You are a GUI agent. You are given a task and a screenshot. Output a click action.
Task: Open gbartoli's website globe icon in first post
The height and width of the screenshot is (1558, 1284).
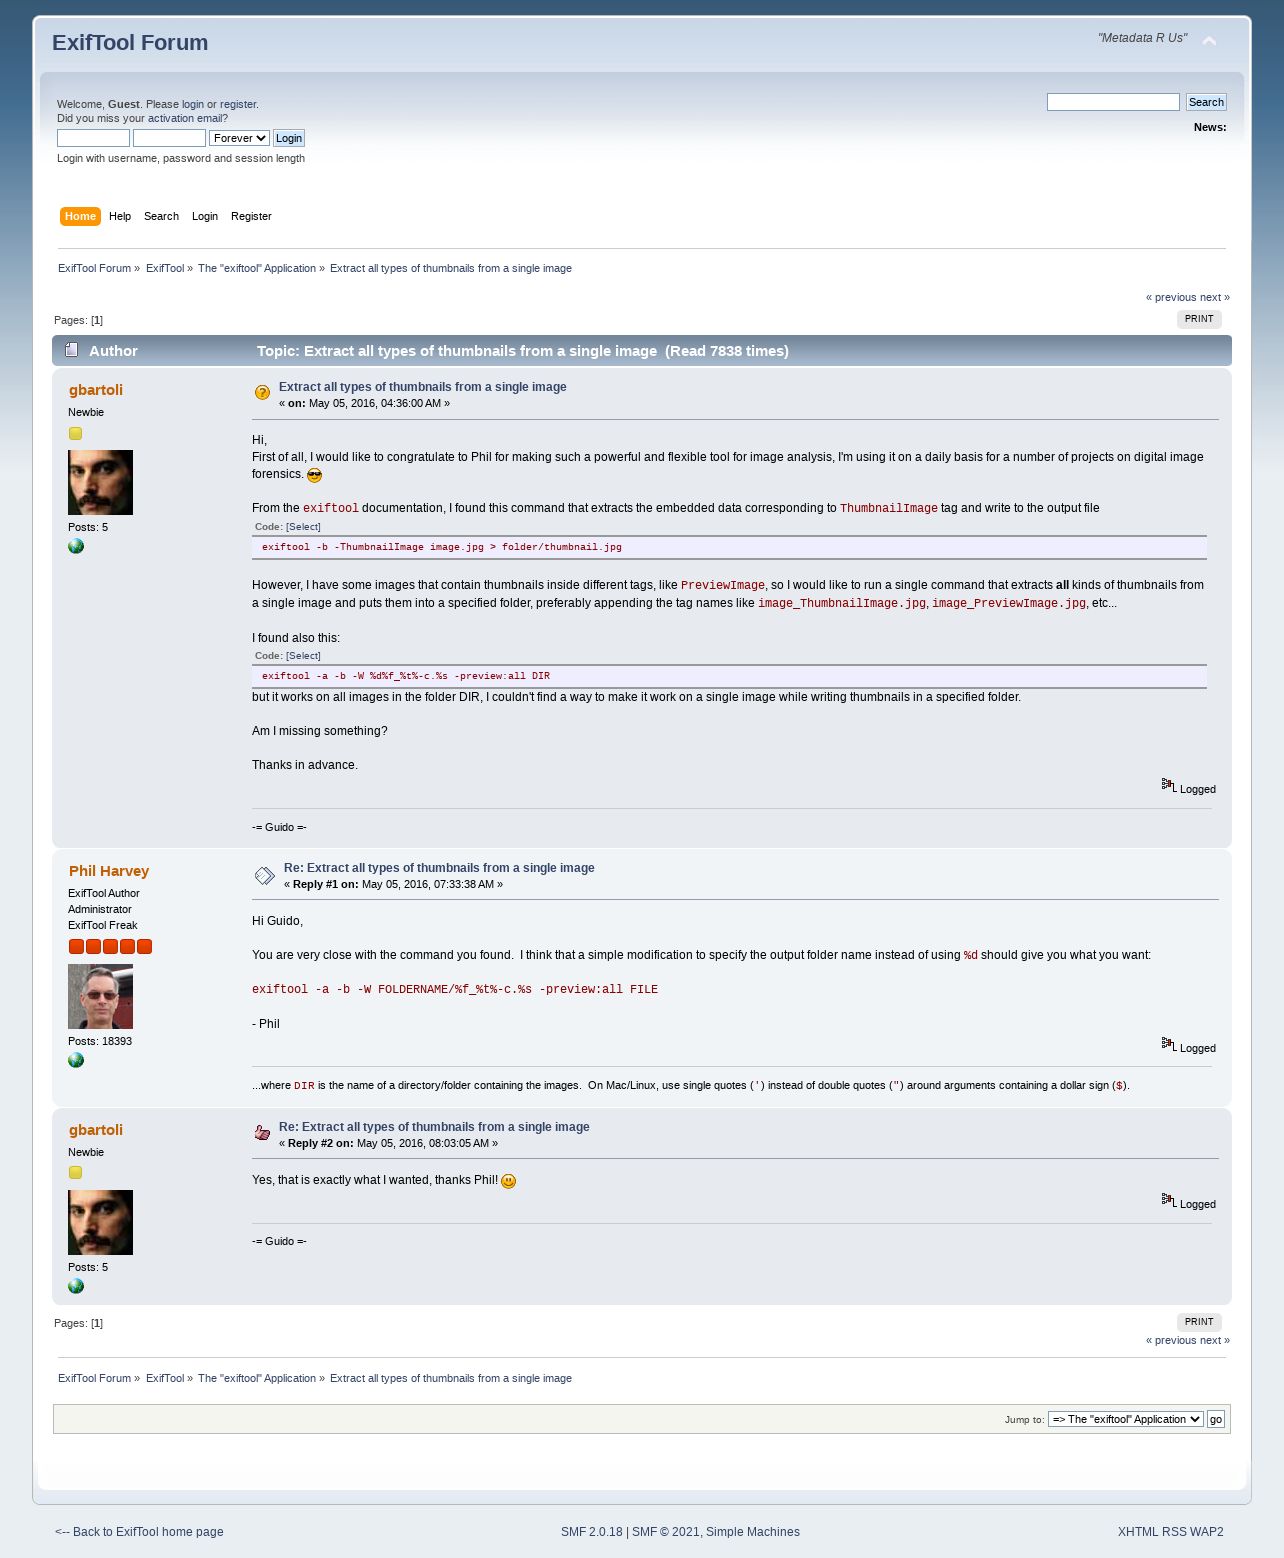pos(76,547)
